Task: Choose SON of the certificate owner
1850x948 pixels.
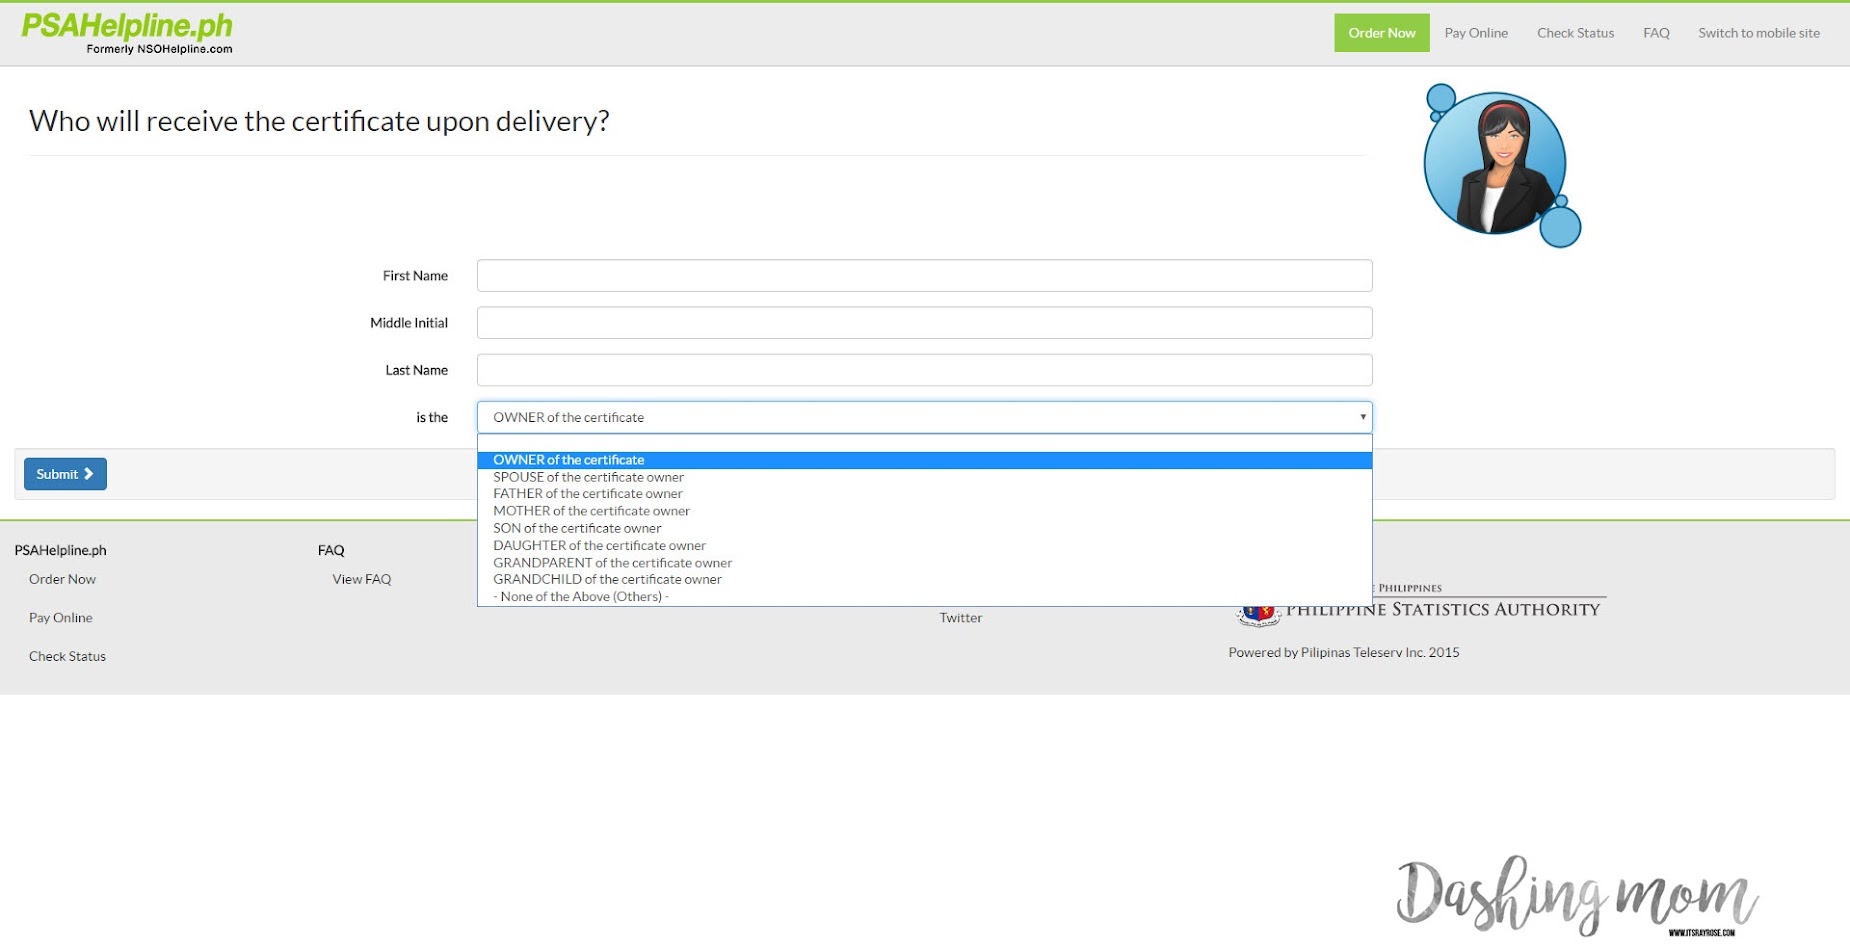Action: (924, 528)
